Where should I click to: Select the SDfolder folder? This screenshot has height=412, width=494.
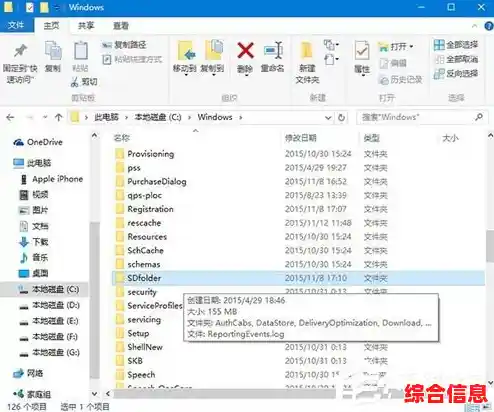click(298, 278)
